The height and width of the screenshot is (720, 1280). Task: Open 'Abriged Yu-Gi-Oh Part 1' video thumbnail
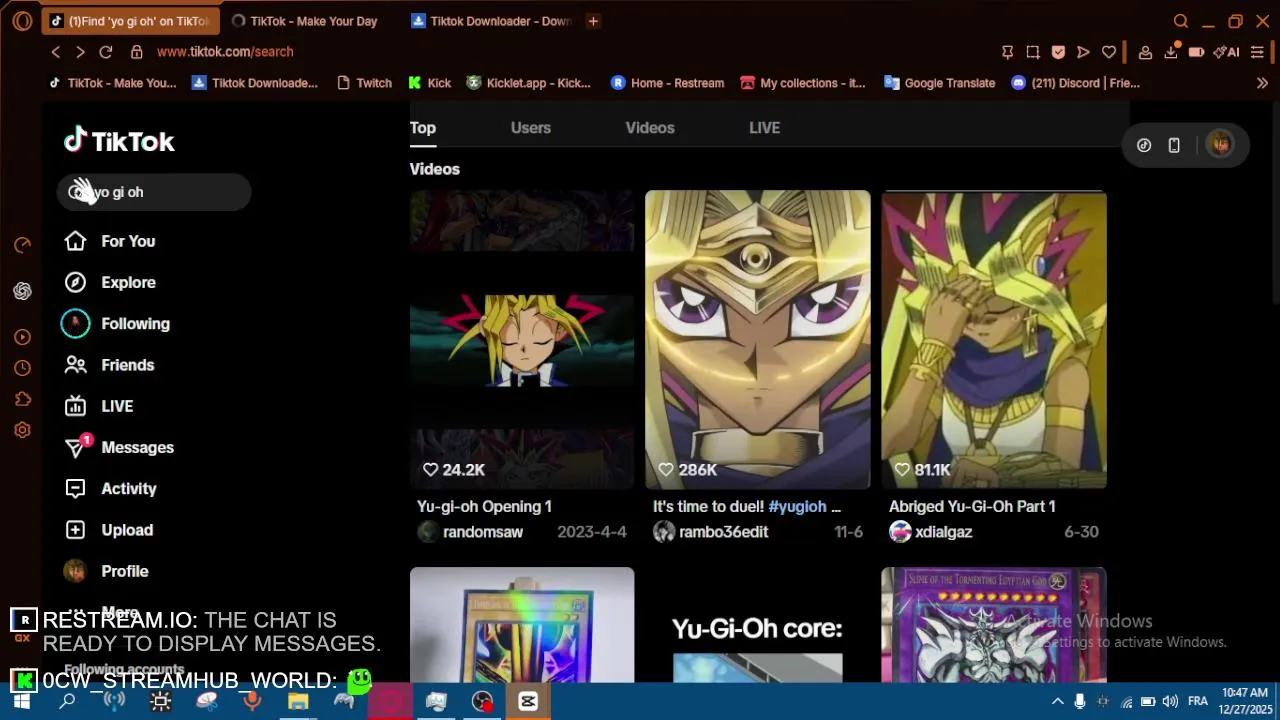(994, 339)
